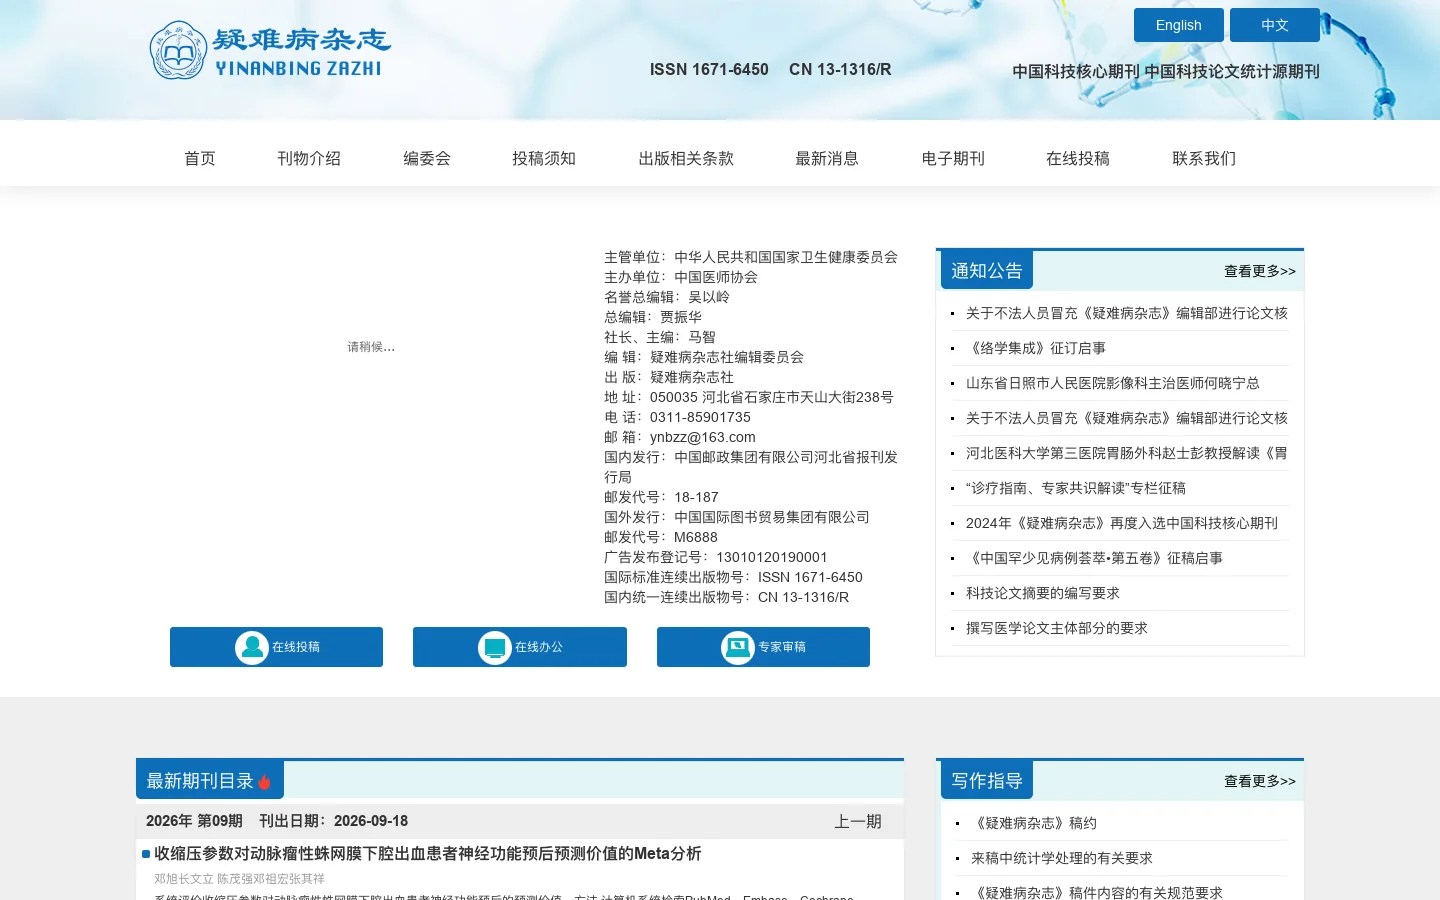Screen dimensions: 1440x900
Task: Click the CN 13-1316/R header text
Action: click(840, 69)
